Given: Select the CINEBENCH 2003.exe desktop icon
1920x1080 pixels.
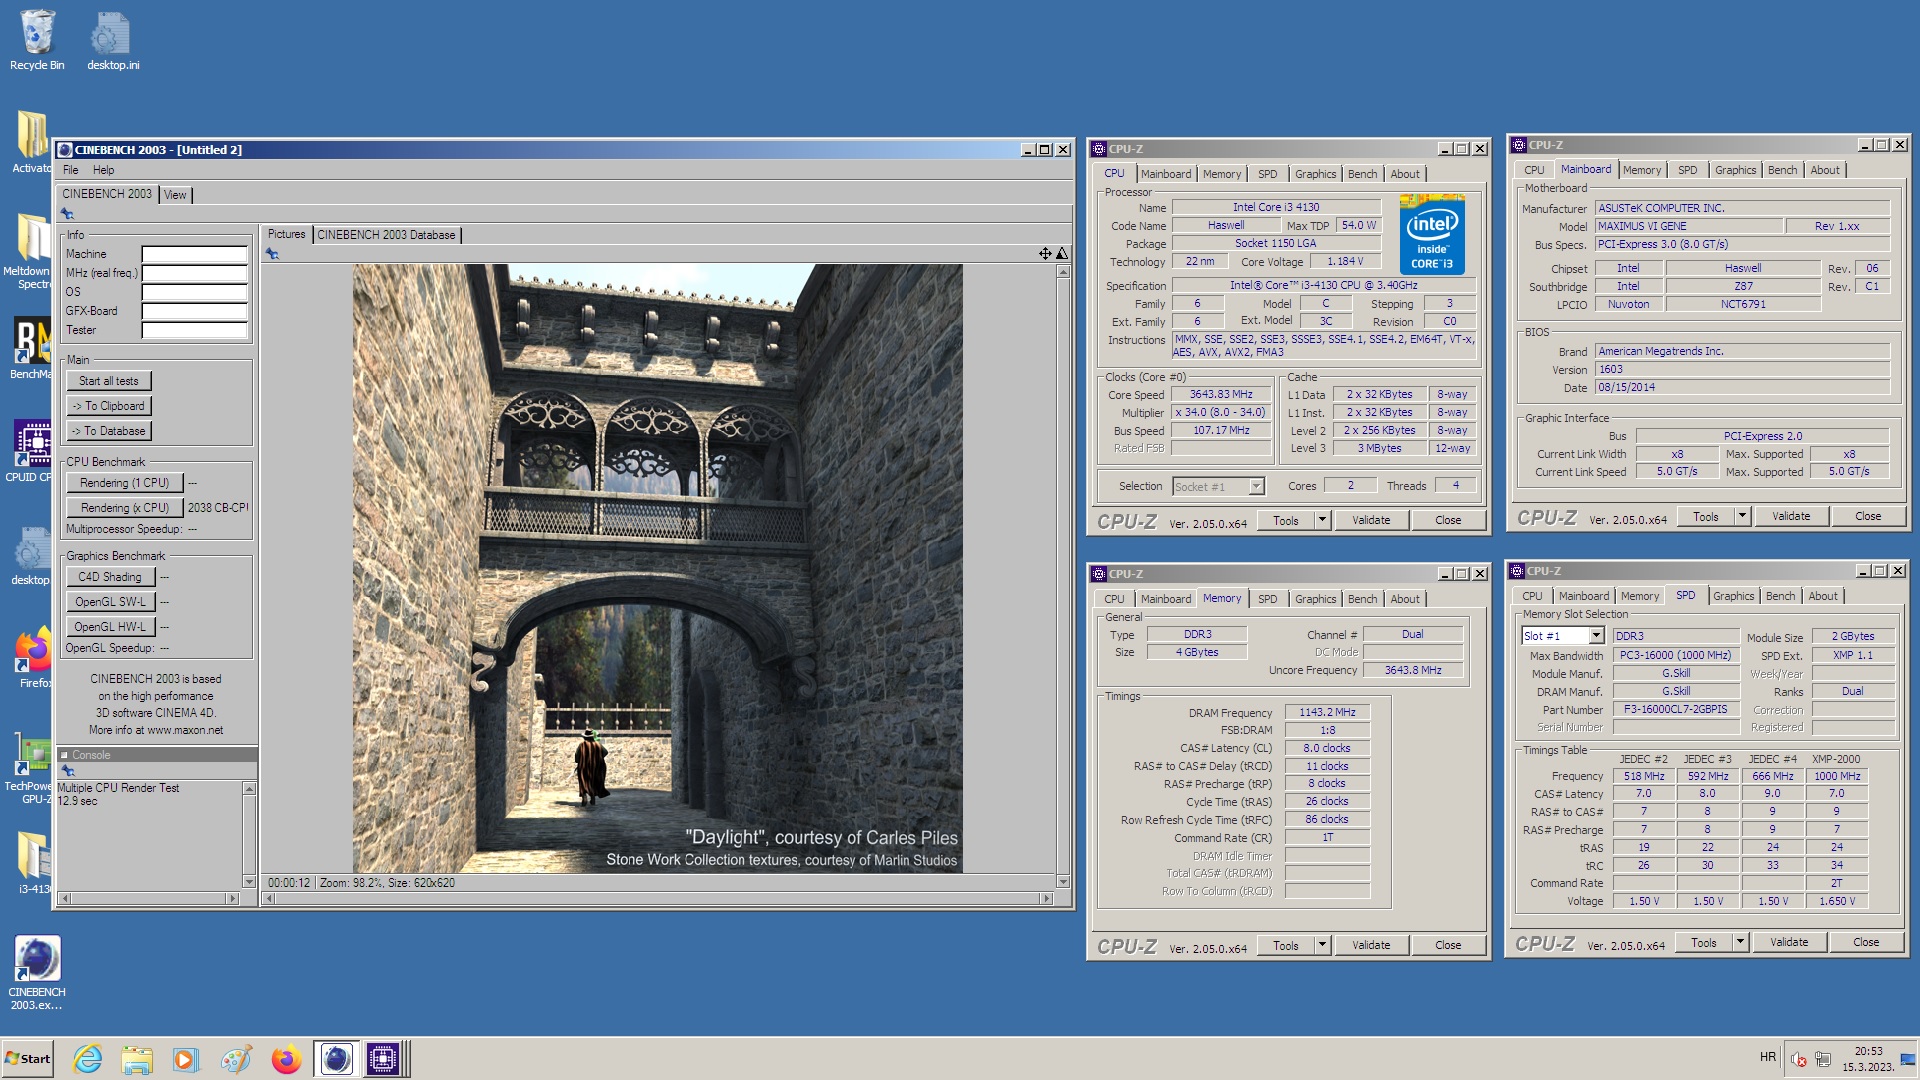Looking at the screenshot, I should [x=37, y=972].
